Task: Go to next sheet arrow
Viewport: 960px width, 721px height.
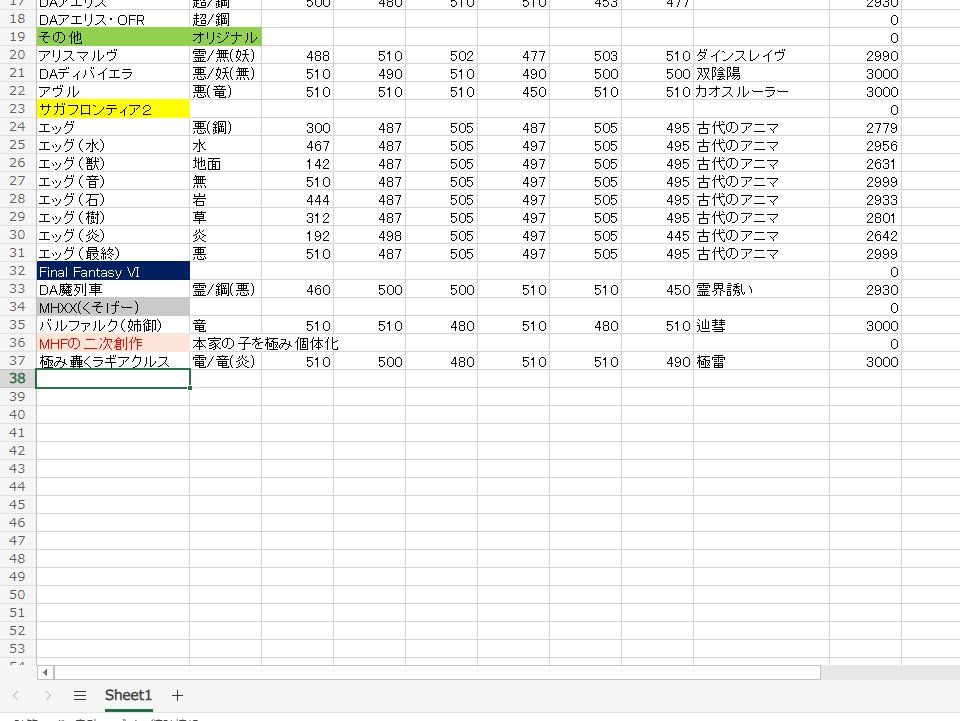Action: 48,695
